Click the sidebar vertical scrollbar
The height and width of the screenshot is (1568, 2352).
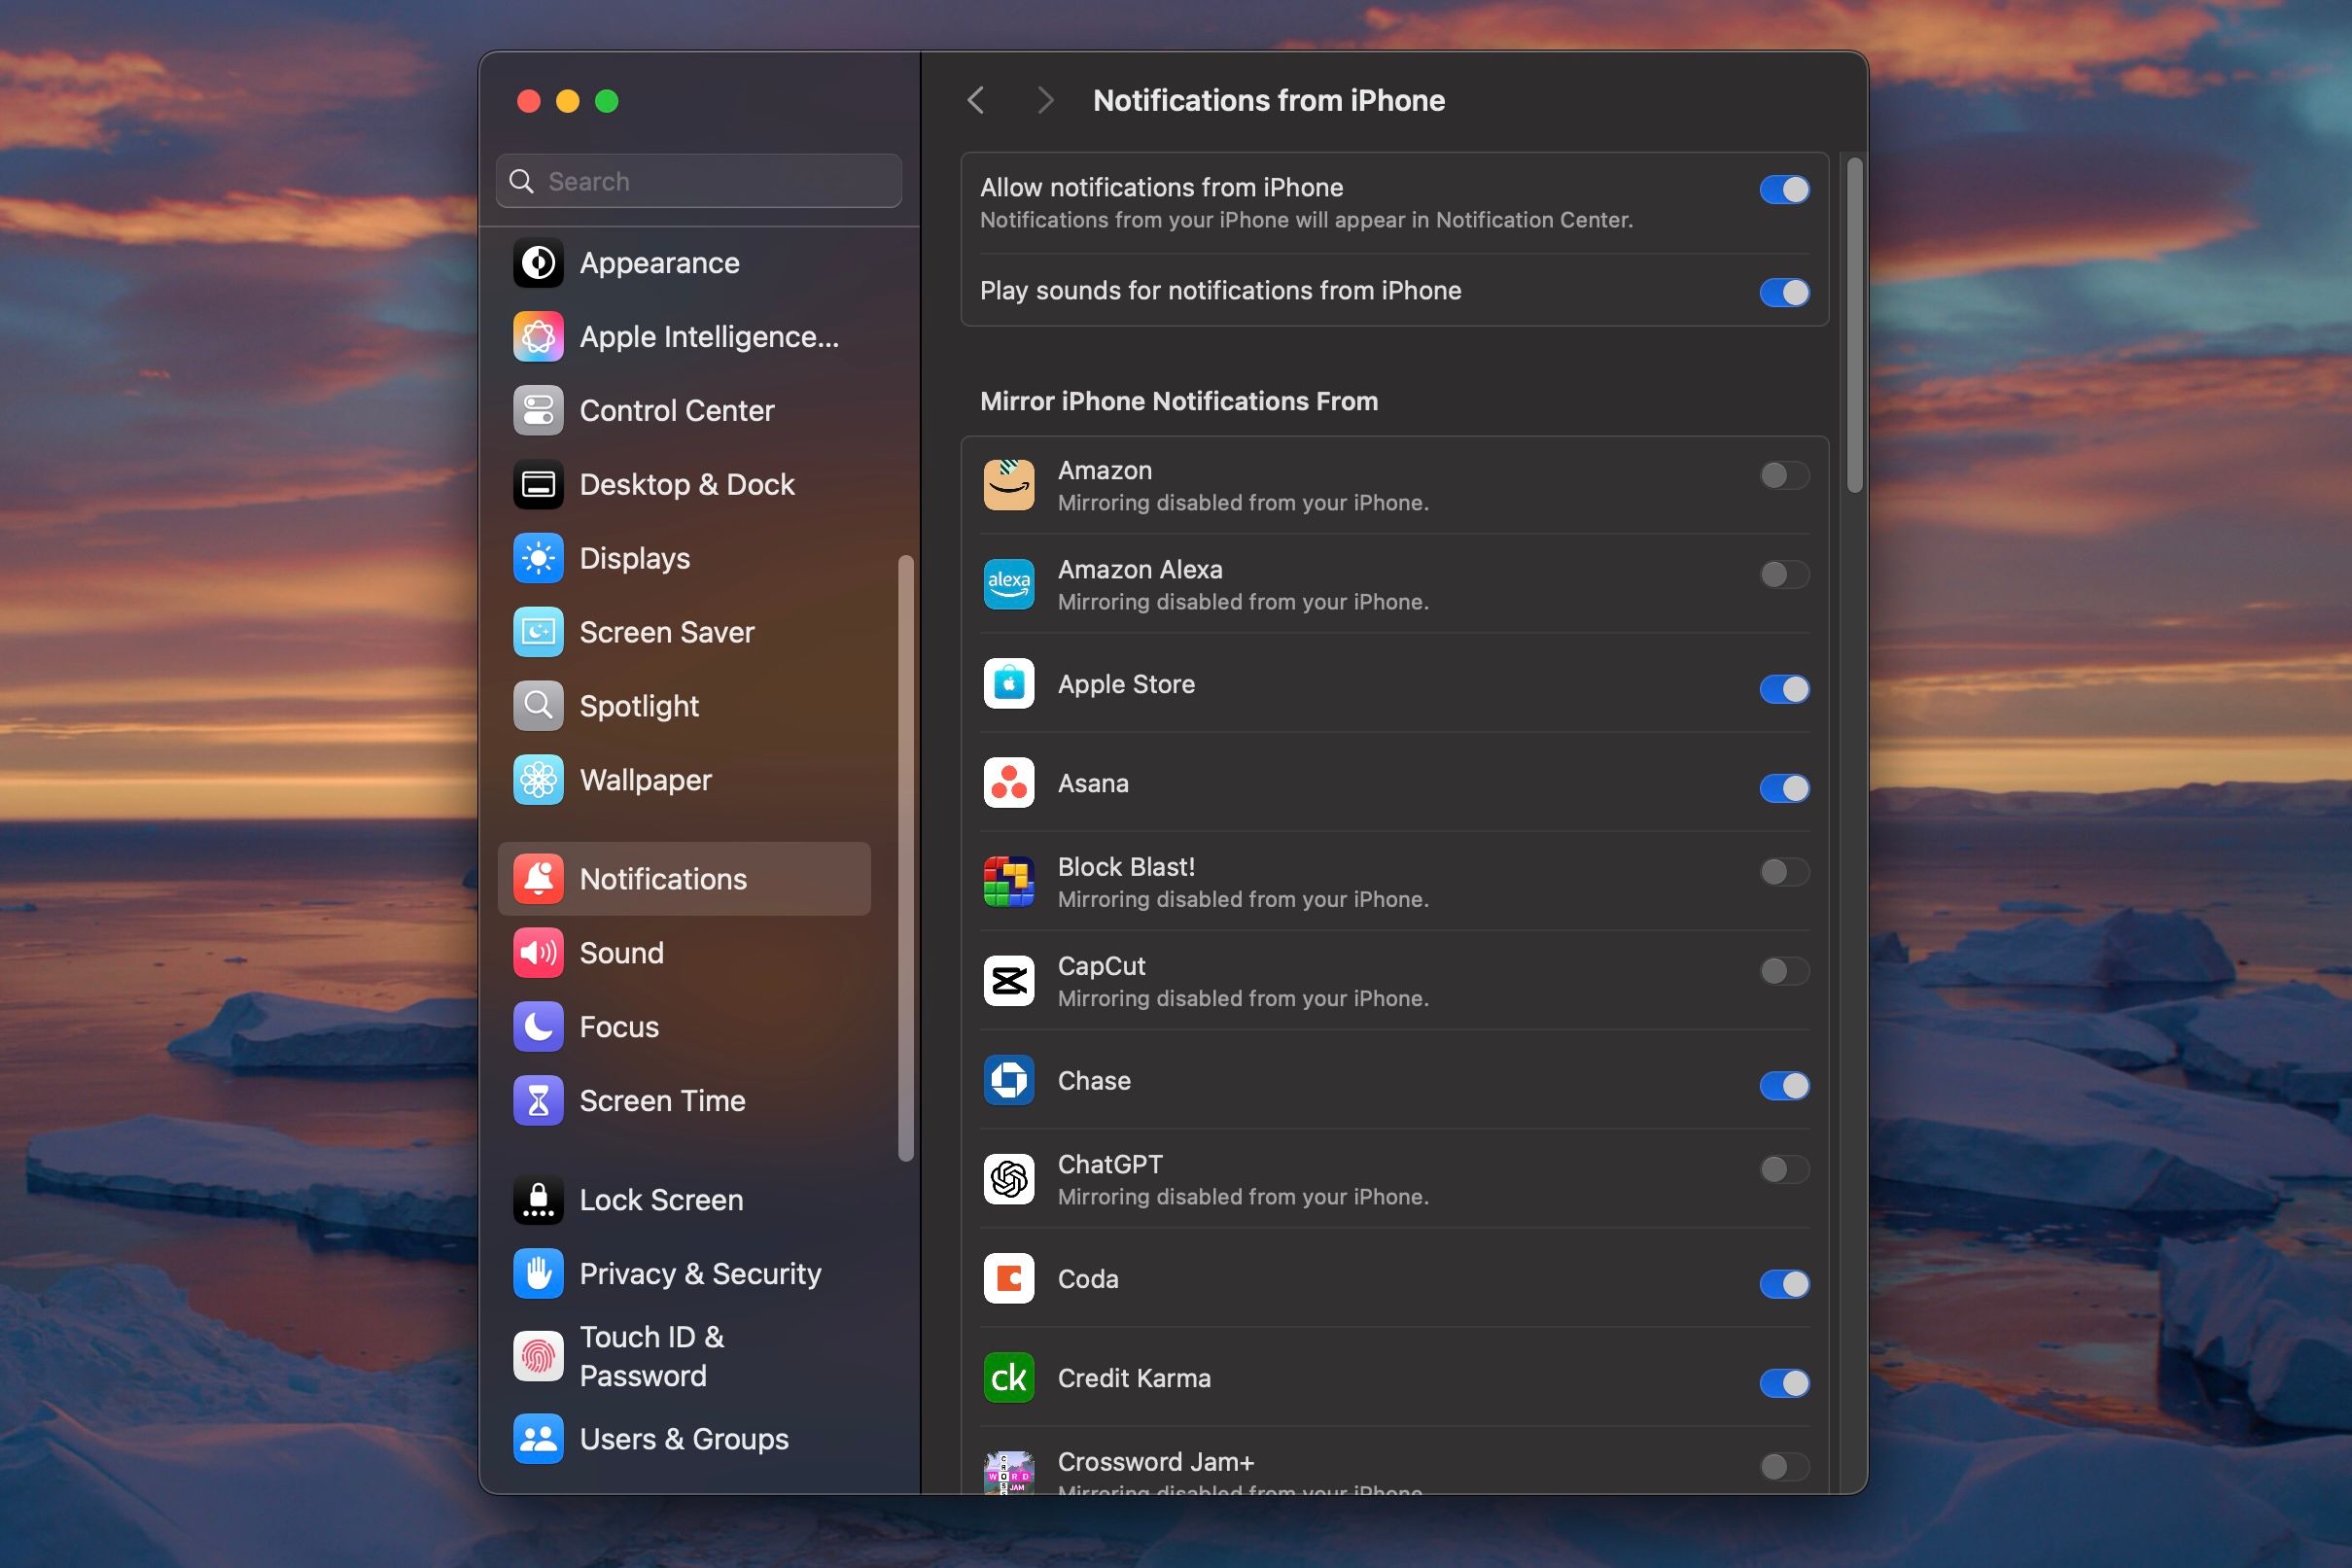[x=906, y=858]
